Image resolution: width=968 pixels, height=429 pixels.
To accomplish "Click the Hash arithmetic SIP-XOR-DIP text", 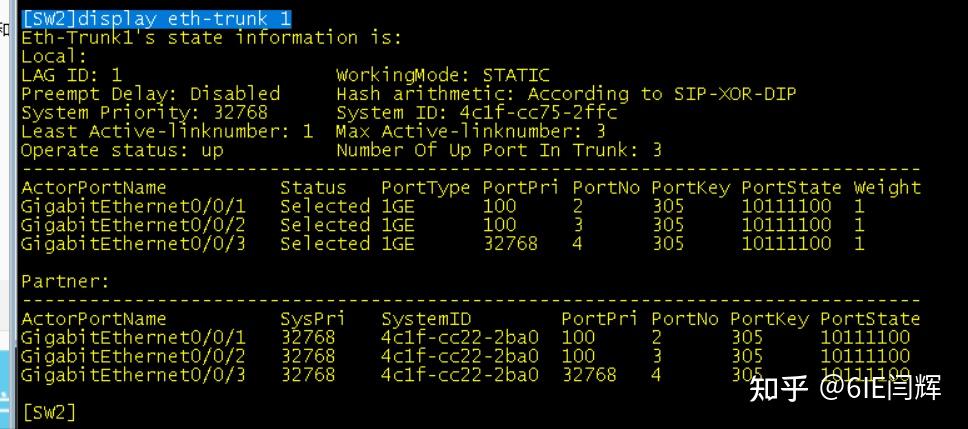I will (566, 94).
